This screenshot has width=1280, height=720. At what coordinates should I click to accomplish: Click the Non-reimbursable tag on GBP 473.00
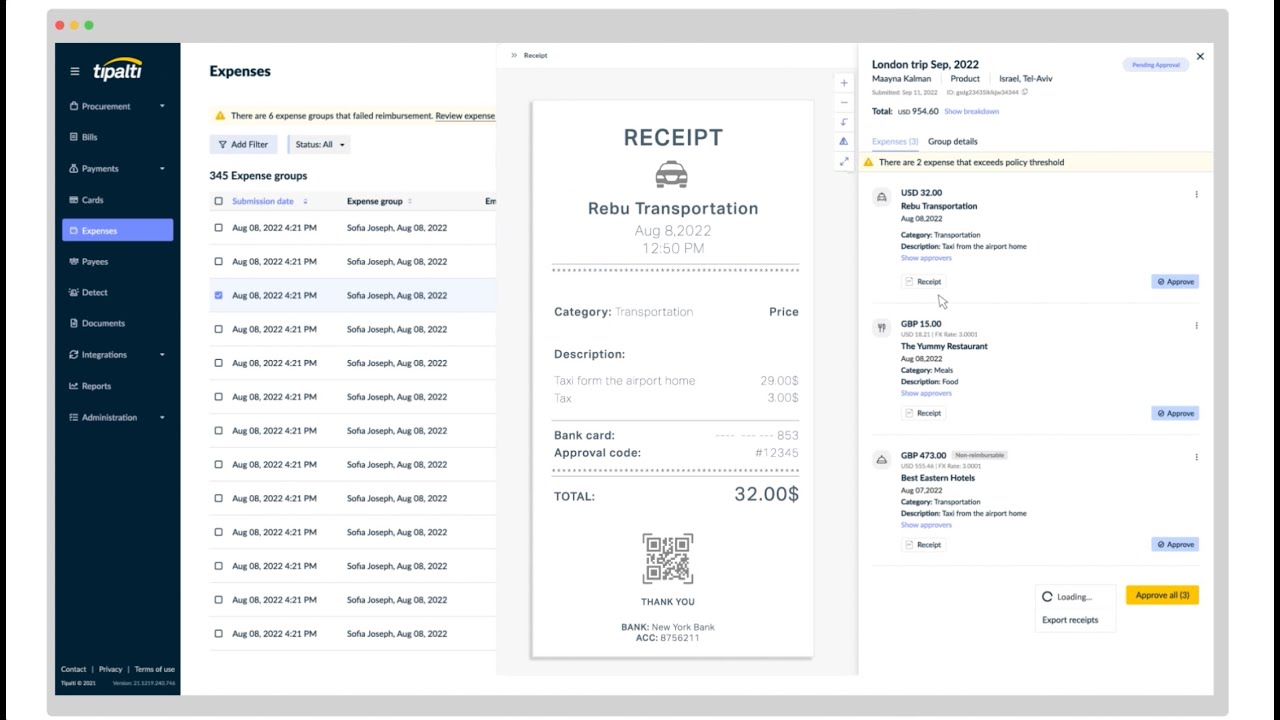[x=979, y=455]
